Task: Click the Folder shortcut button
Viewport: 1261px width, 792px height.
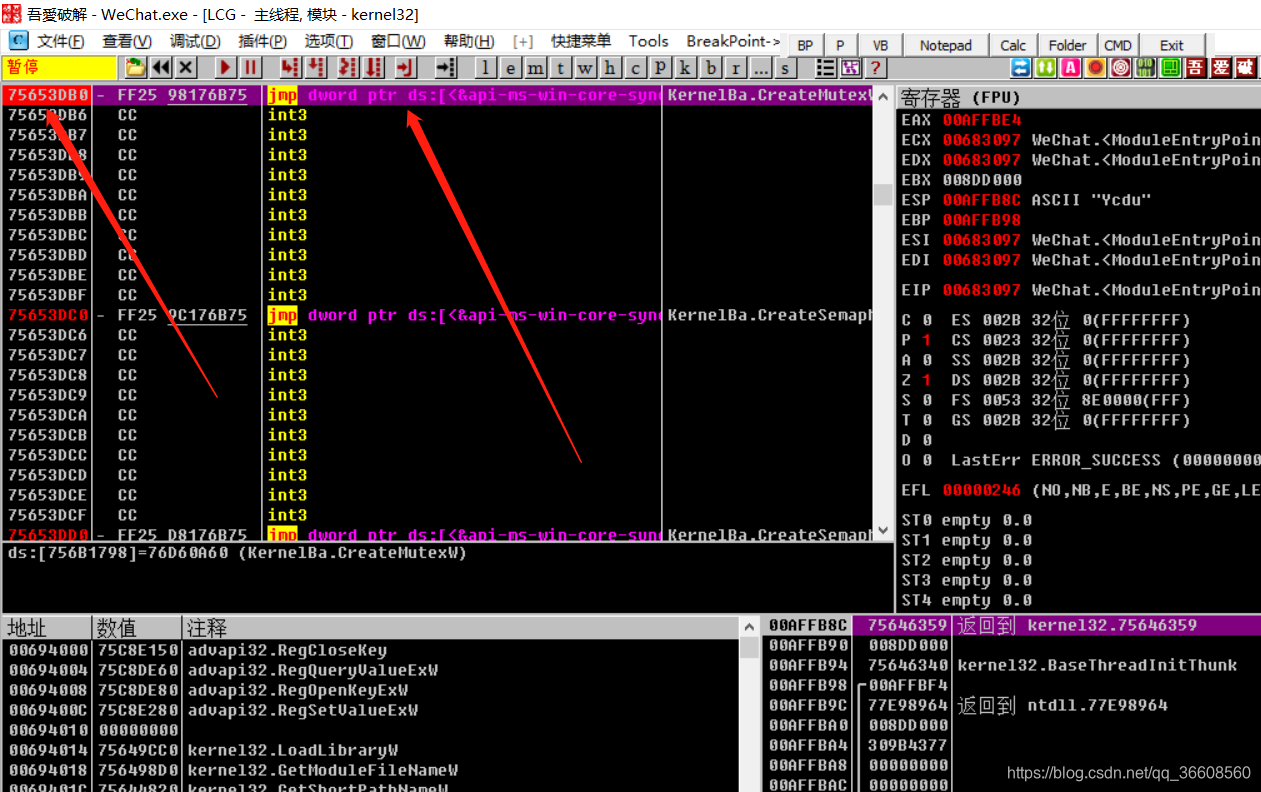Action: pos(1068,45)
